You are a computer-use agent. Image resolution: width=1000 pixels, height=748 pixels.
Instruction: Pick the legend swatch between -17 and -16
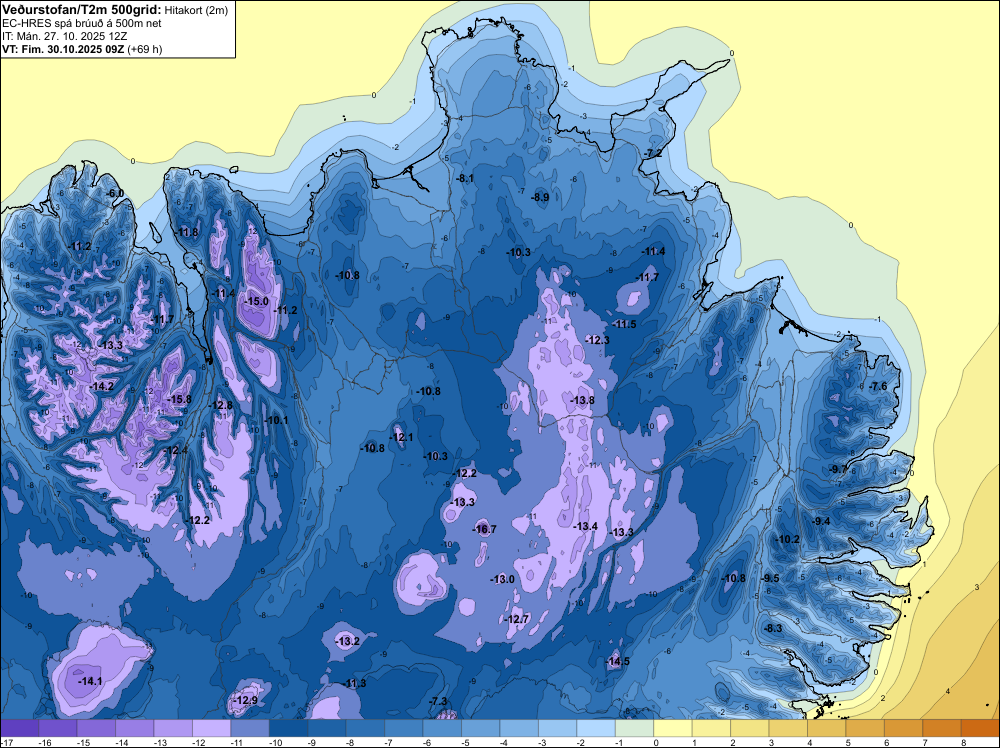(x=20, y=728)
